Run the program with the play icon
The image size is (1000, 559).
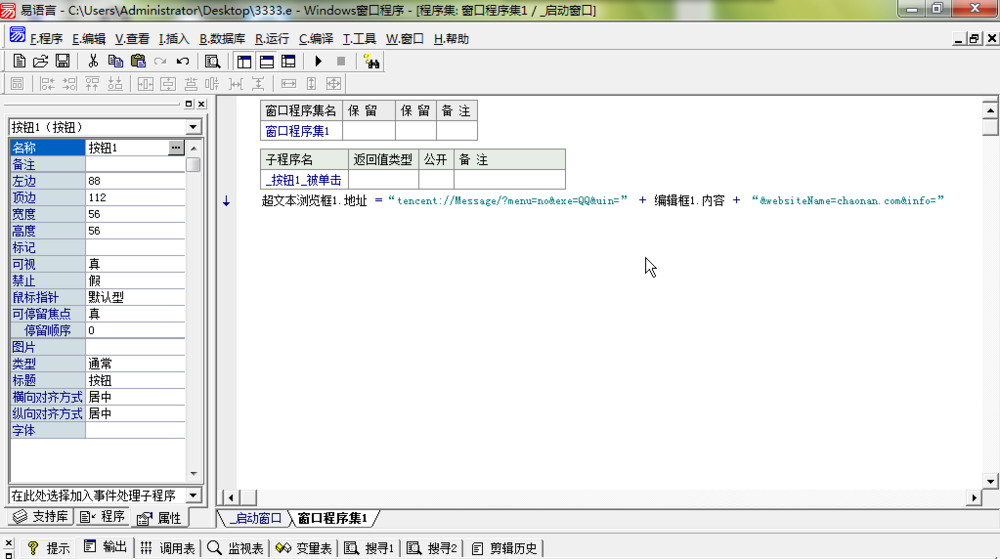click(318, 61)
